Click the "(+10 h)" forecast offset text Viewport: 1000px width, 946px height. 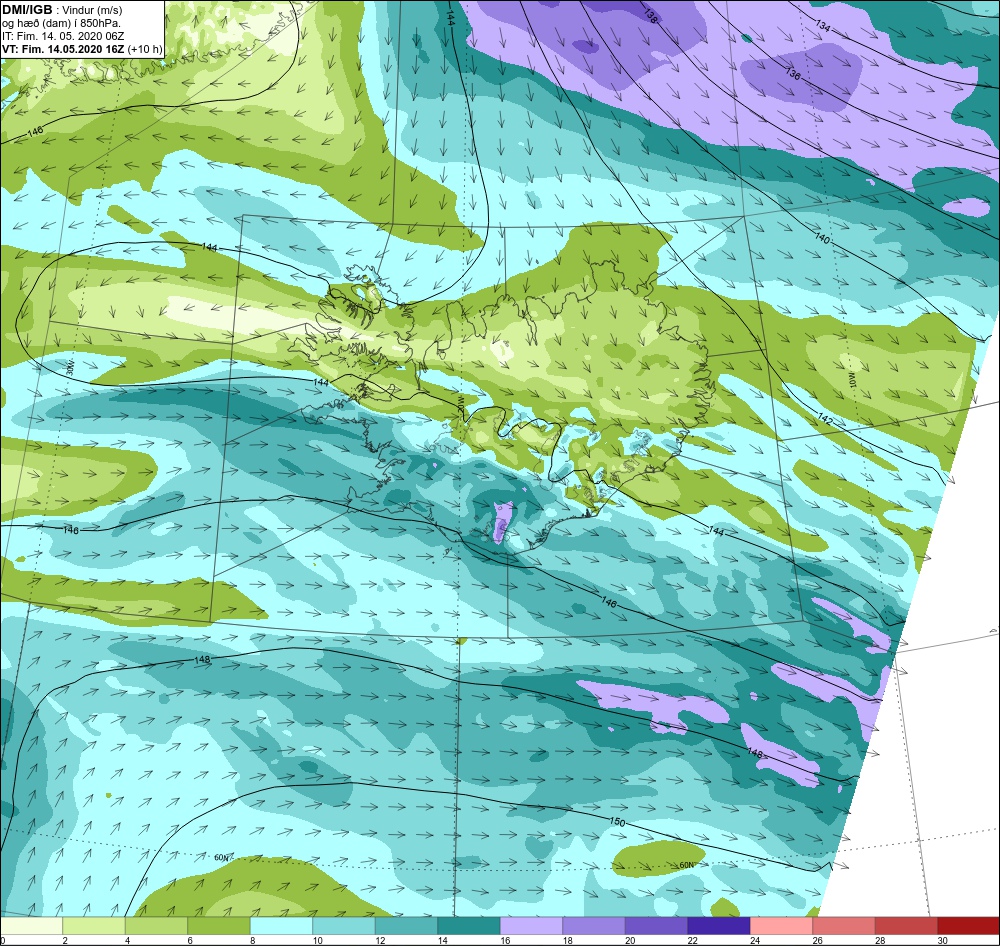[145, 49]
